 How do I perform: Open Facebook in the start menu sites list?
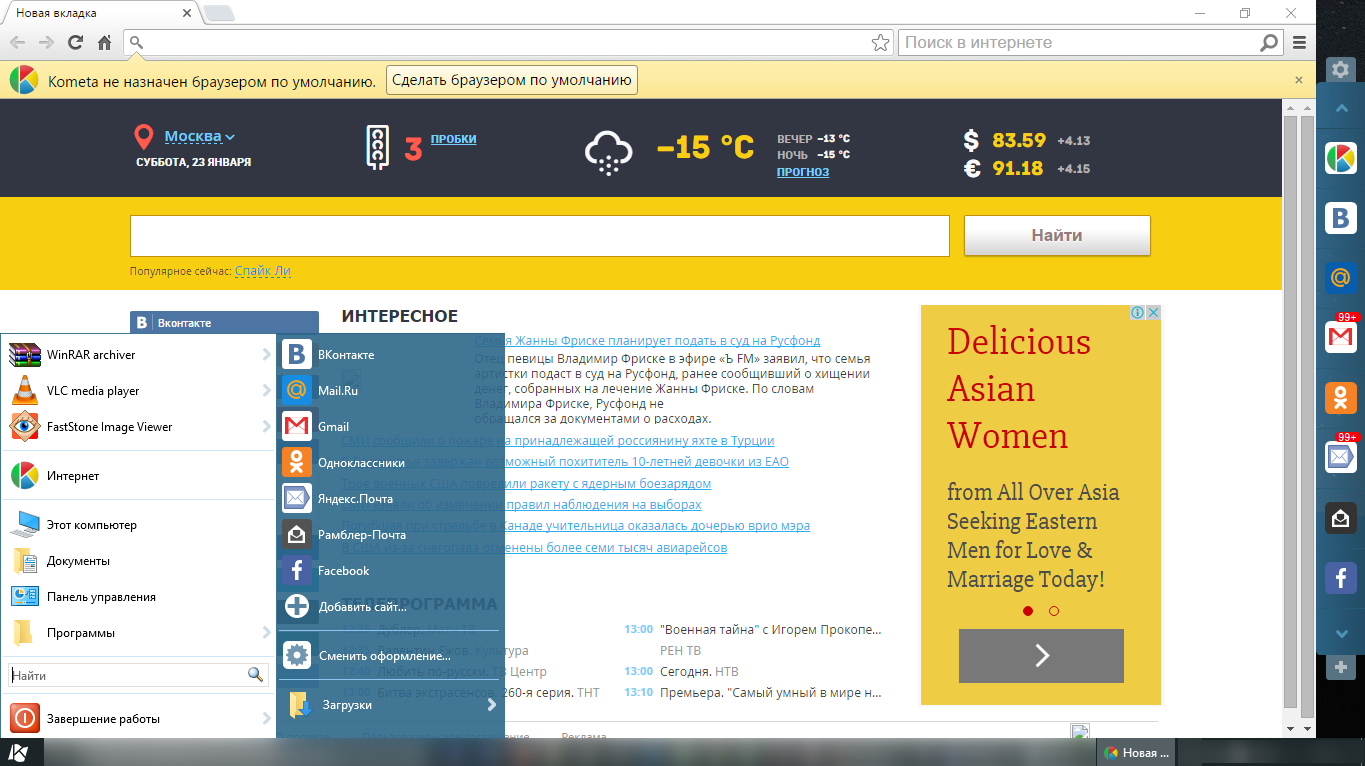tap(390, 571)
